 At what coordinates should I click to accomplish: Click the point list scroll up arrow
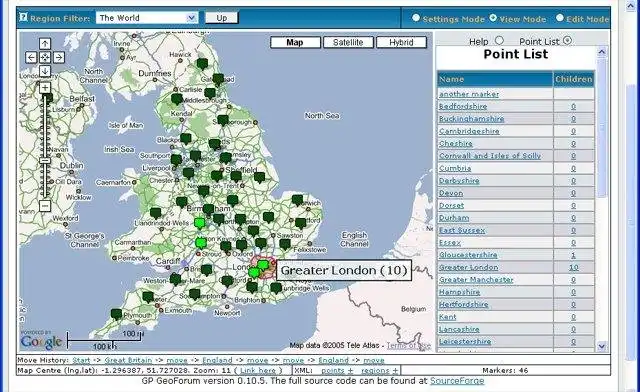(x=601, y=52)
